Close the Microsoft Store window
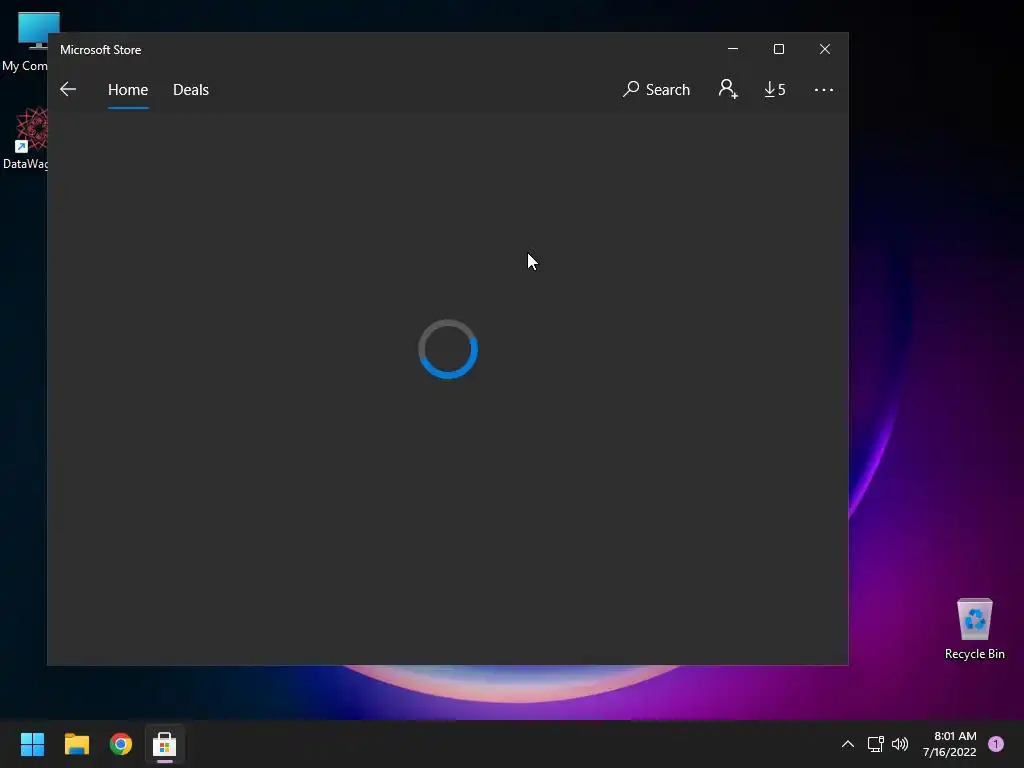This screenshot has height=768, width=1024. [825, 49]
